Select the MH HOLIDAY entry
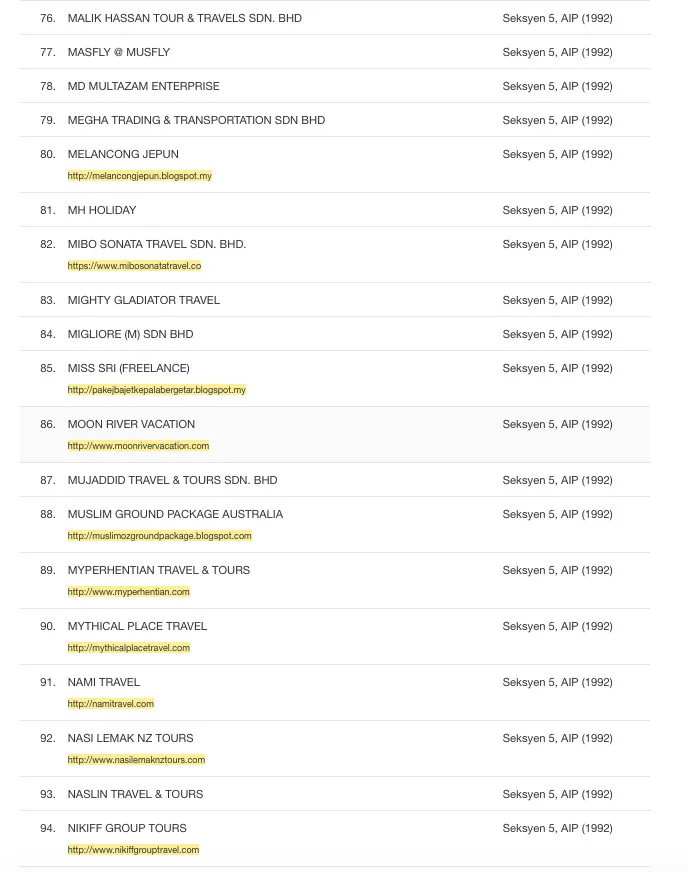The width and height of the screenshot is (688, 872). click(x=101, y=210)
